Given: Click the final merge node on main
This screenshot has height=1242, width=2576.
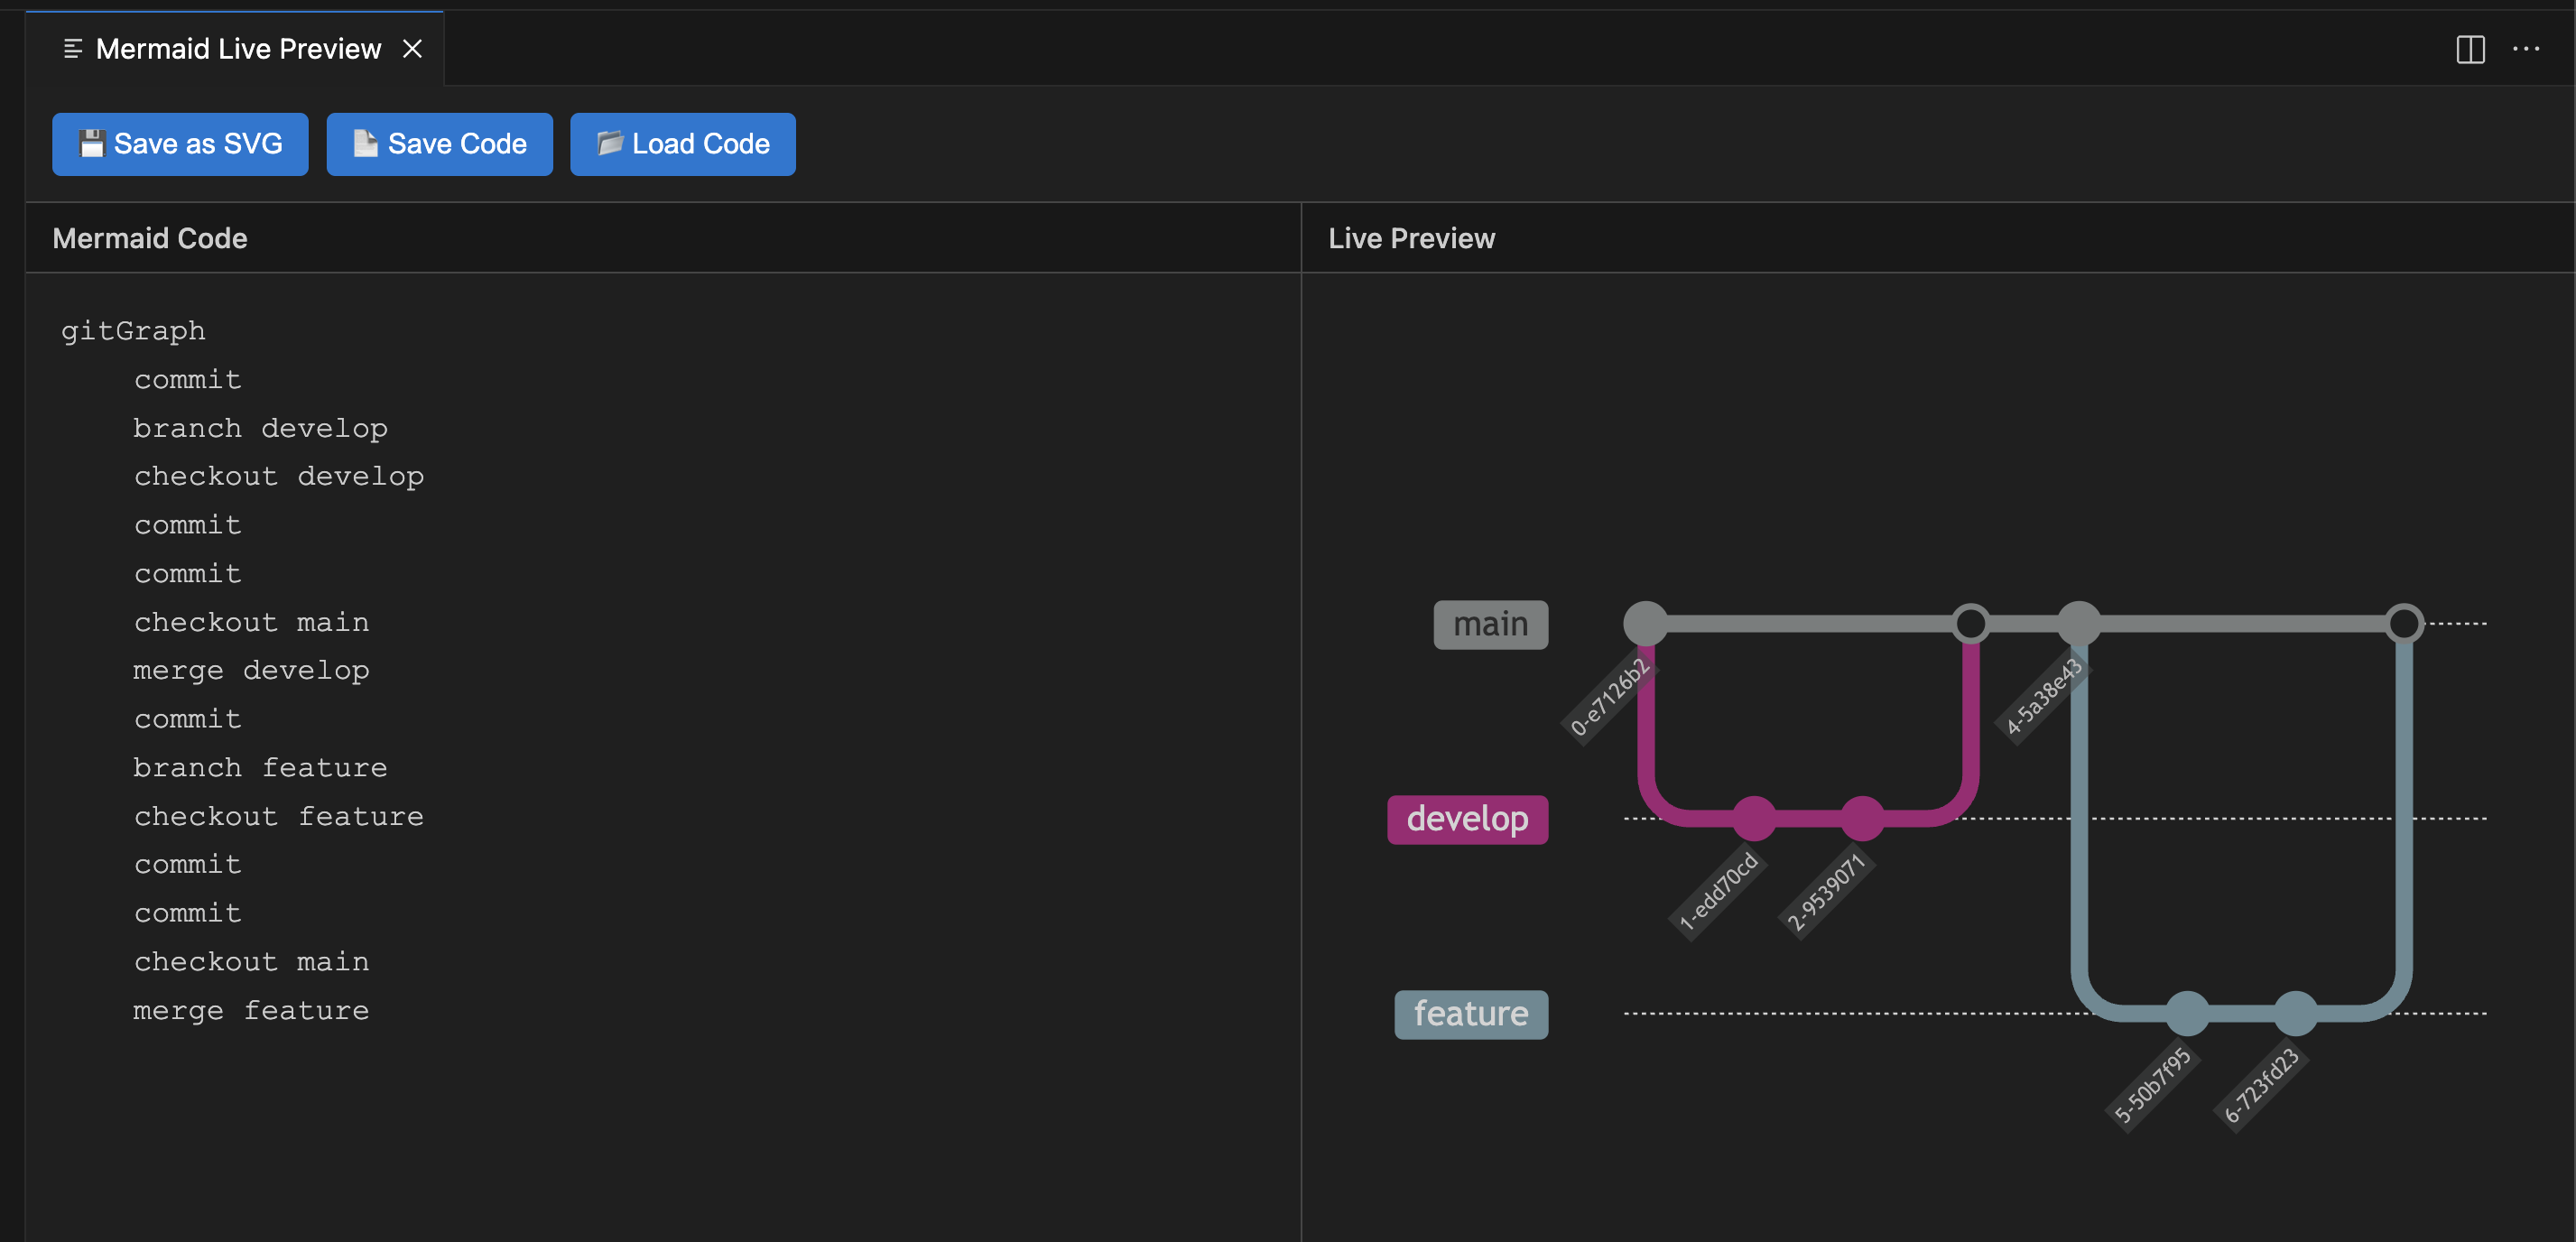Looking at the screenshot, I should click(x=2403, y=623).
